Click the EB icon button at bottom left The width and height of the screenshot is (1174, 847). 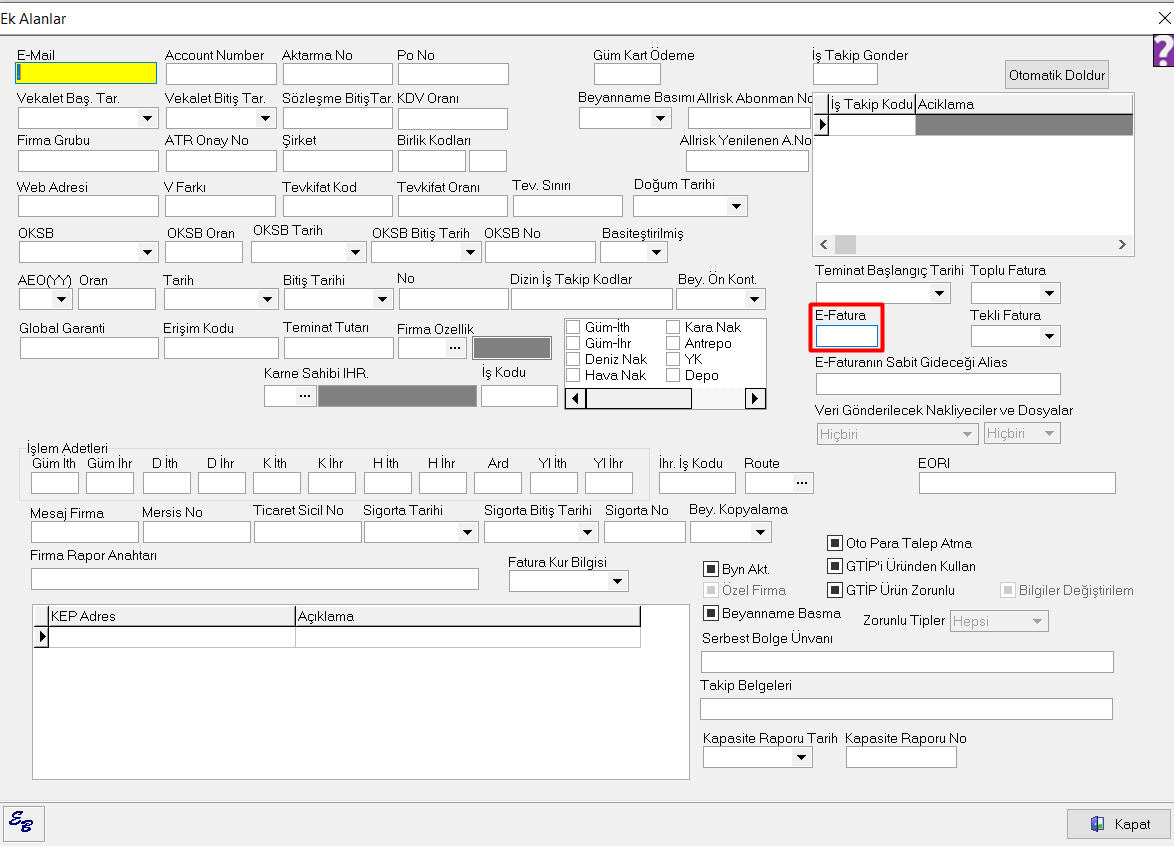pyautogui.click(x=22, y=822)
